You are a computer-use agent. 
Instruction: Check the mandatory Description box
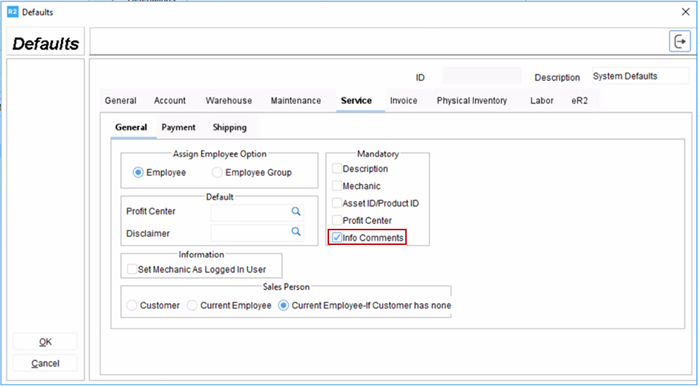tap(337, 169)
